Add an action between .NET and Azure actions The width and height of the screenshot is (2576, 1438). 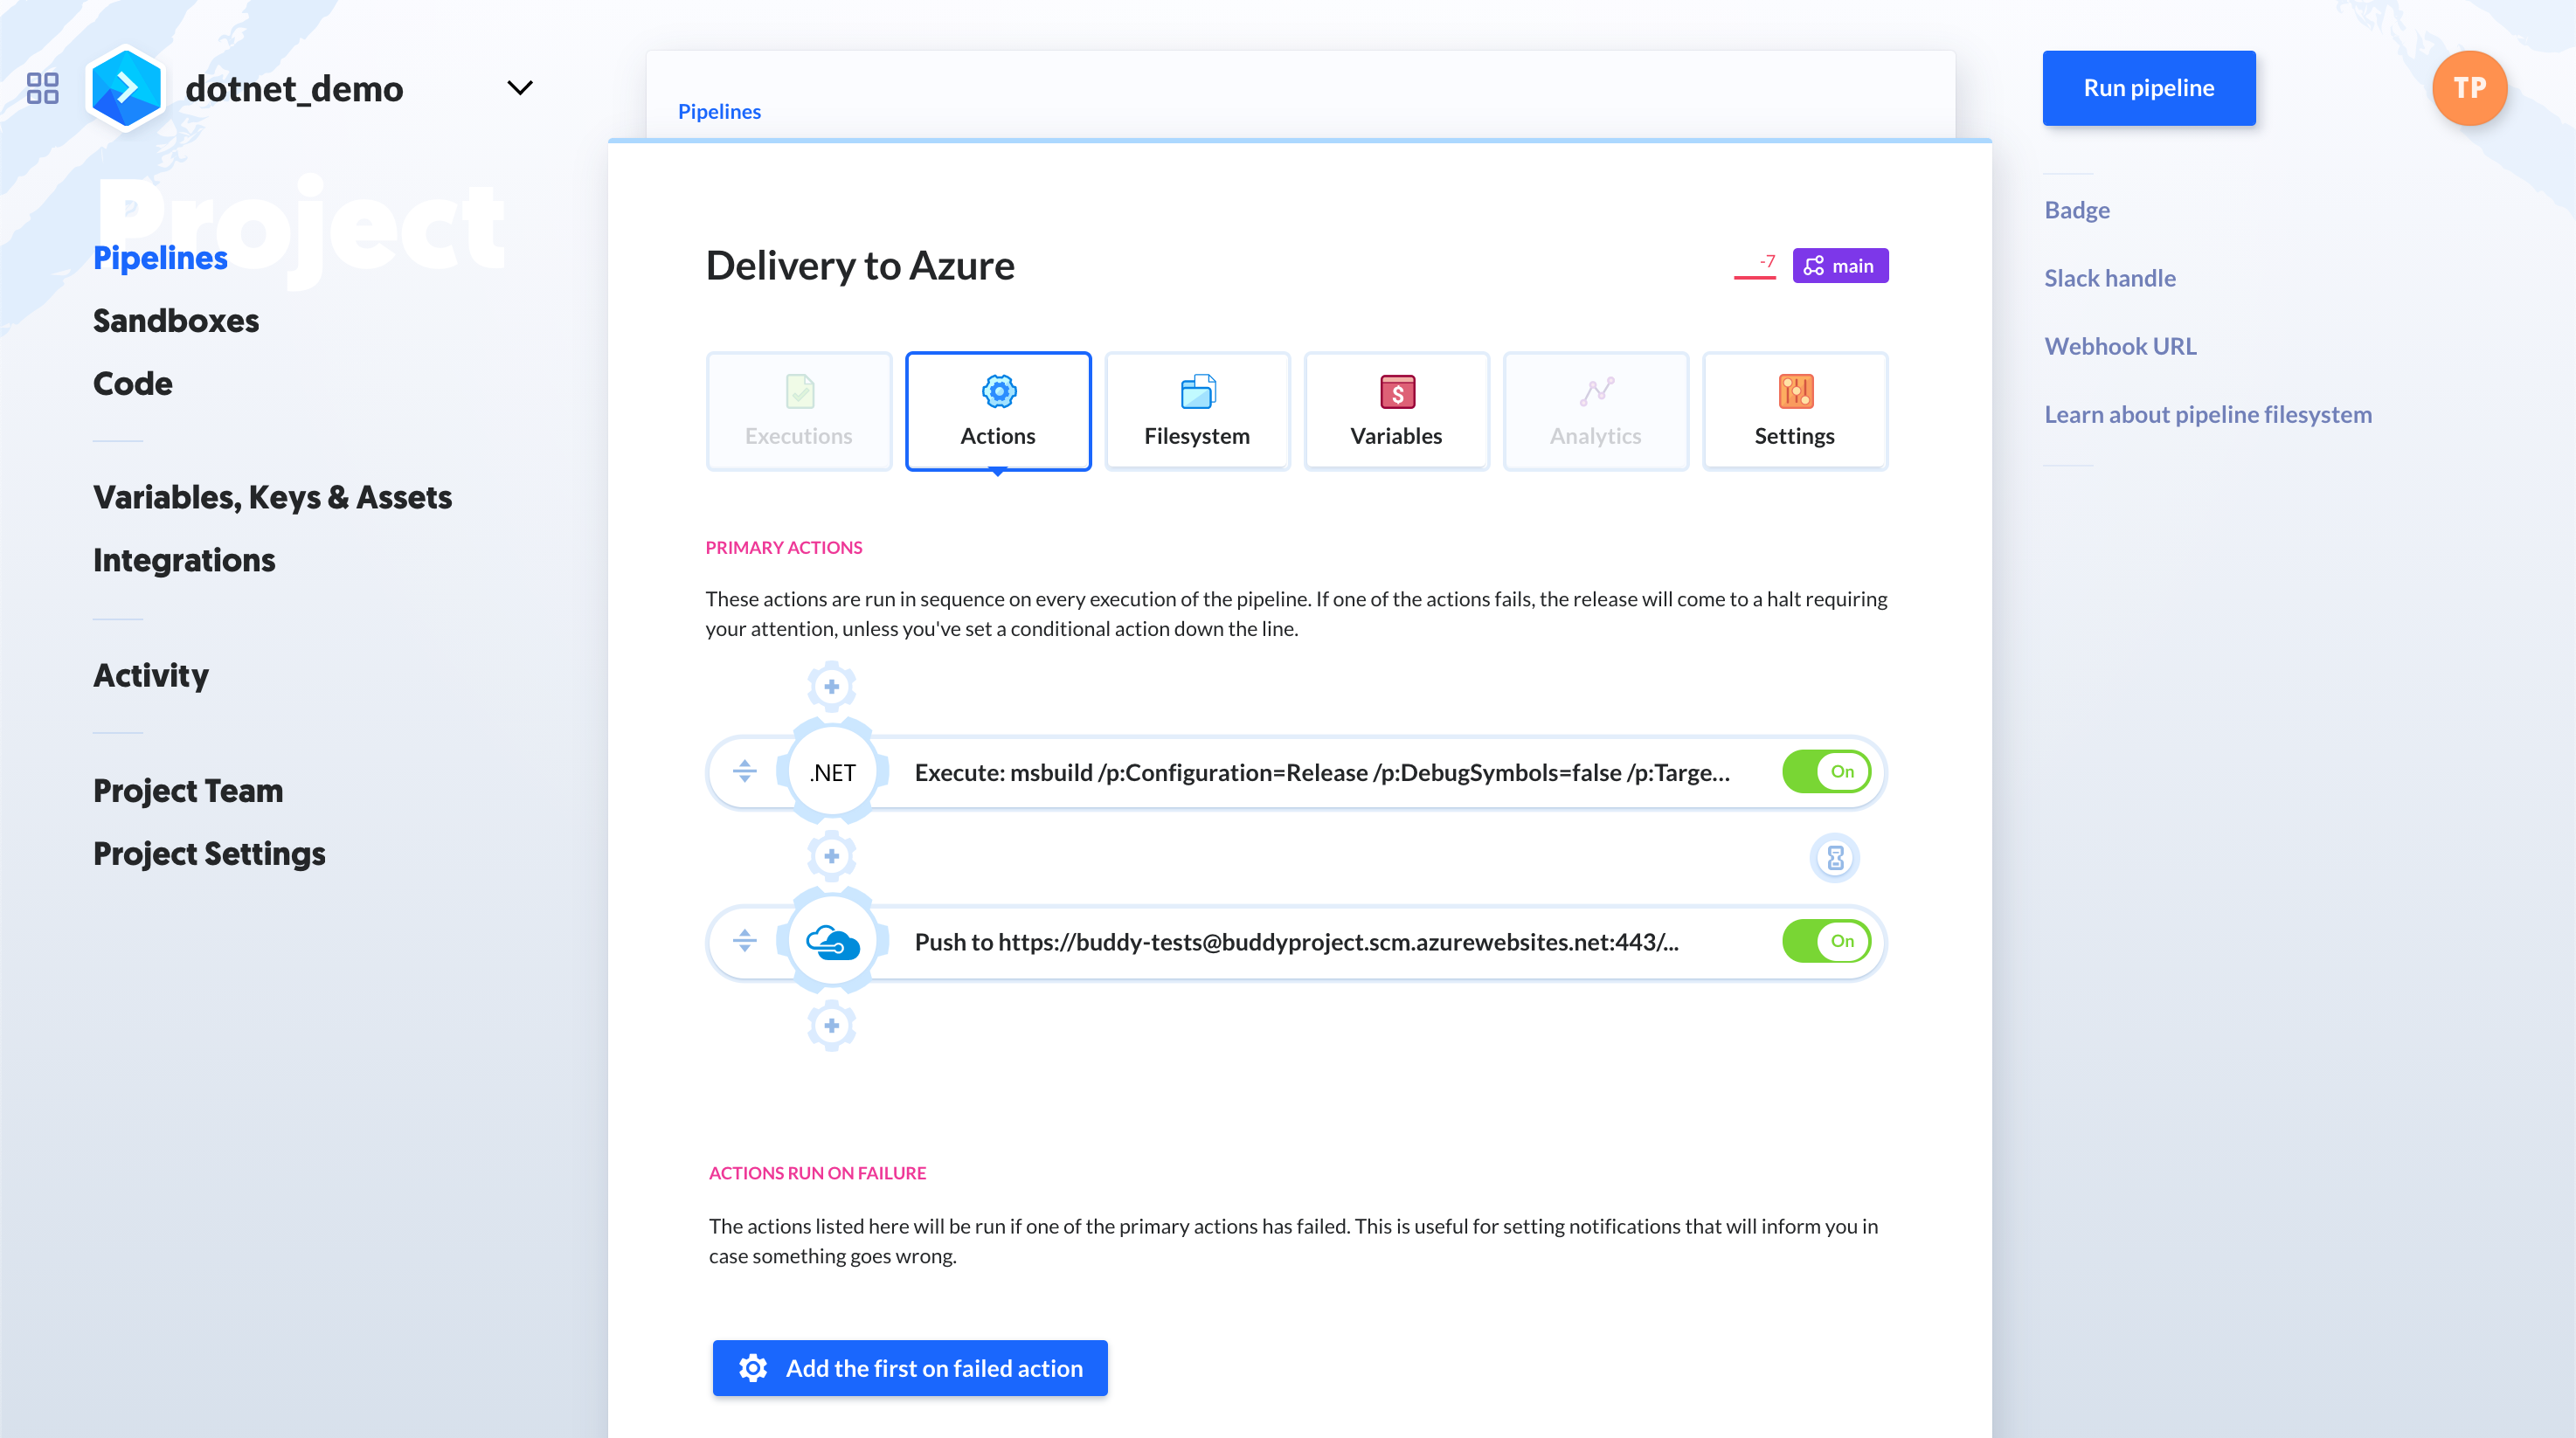click(x=831, y=856)
